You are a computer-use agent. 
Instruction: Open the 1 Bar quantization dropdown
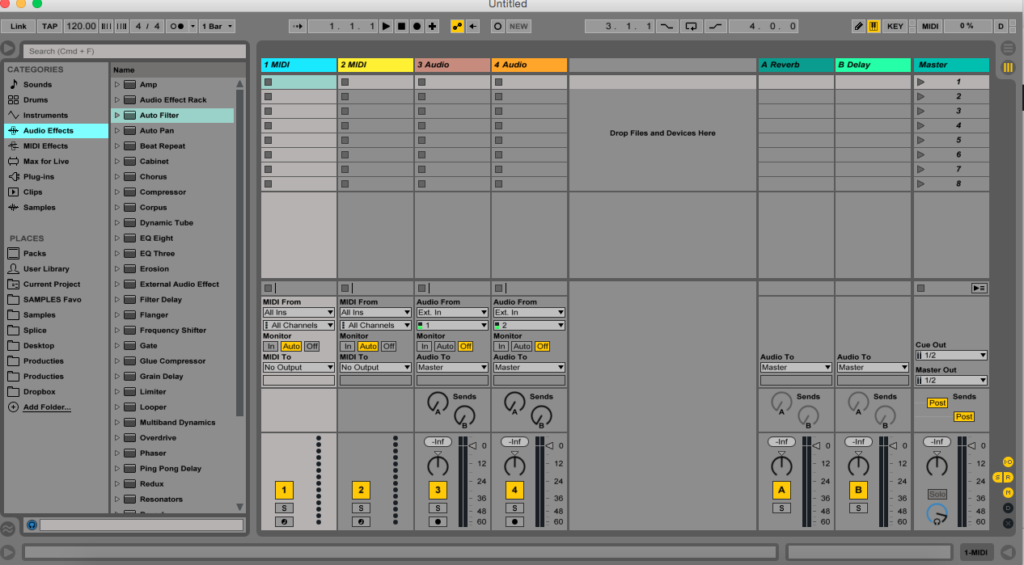point(217,26)
